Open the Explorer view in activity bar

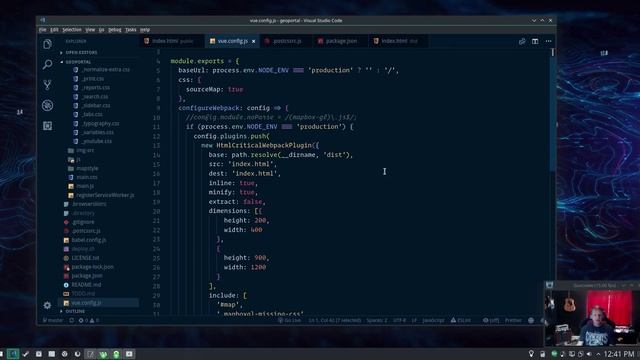(47, 44)
